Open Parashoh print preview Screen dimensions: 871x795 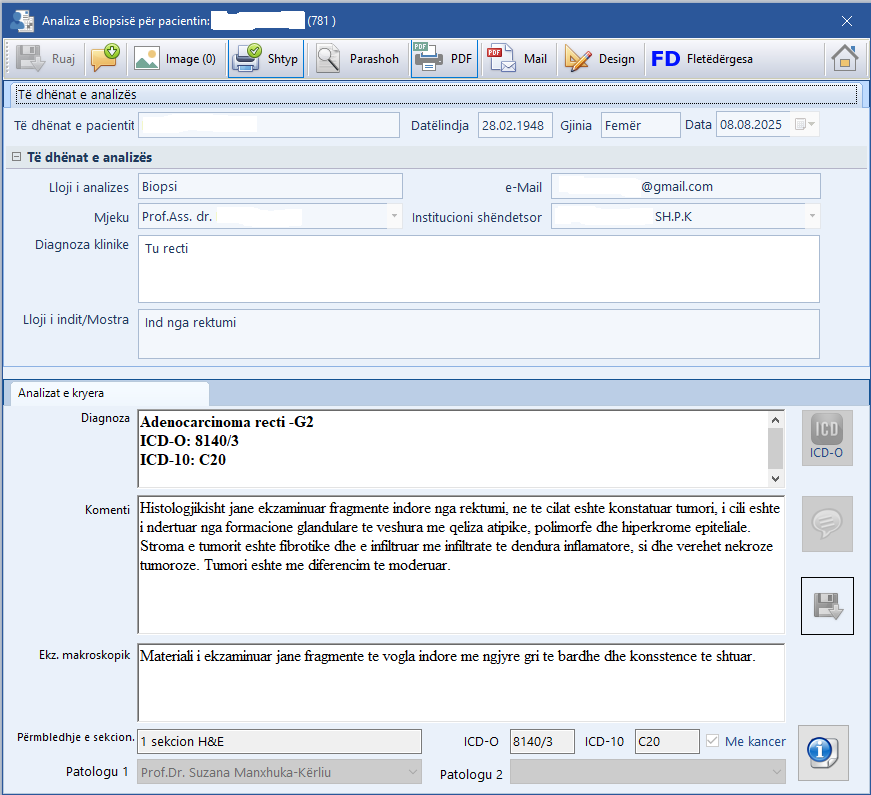(x=358, y=59)
